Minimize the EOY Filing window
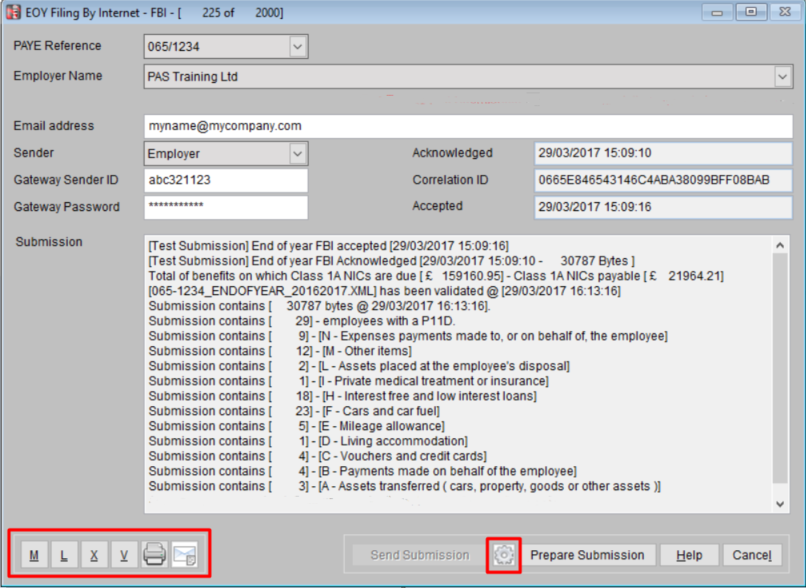Image resolution: width=806 pixels, height=588 pixels. pos(717,12)
